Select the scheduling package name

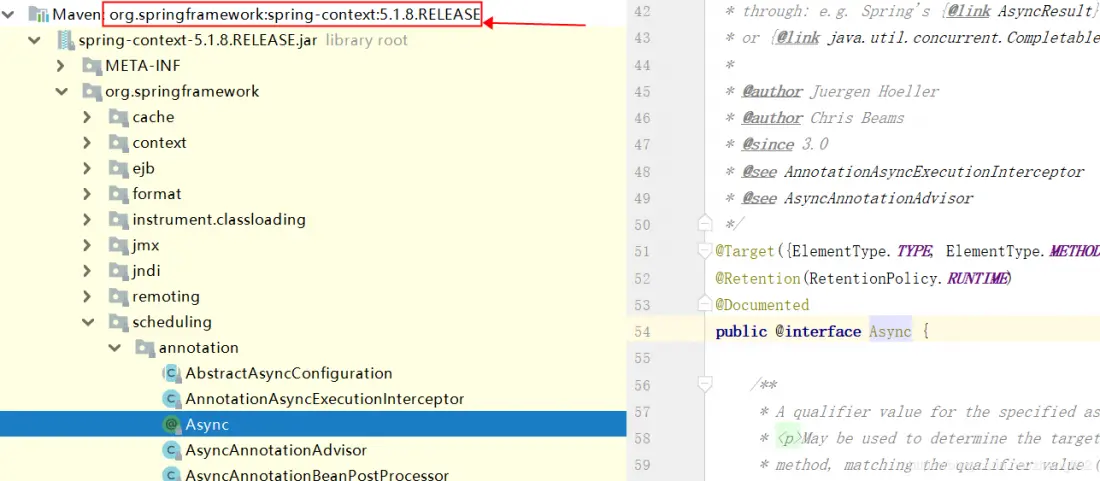(172, 323)
